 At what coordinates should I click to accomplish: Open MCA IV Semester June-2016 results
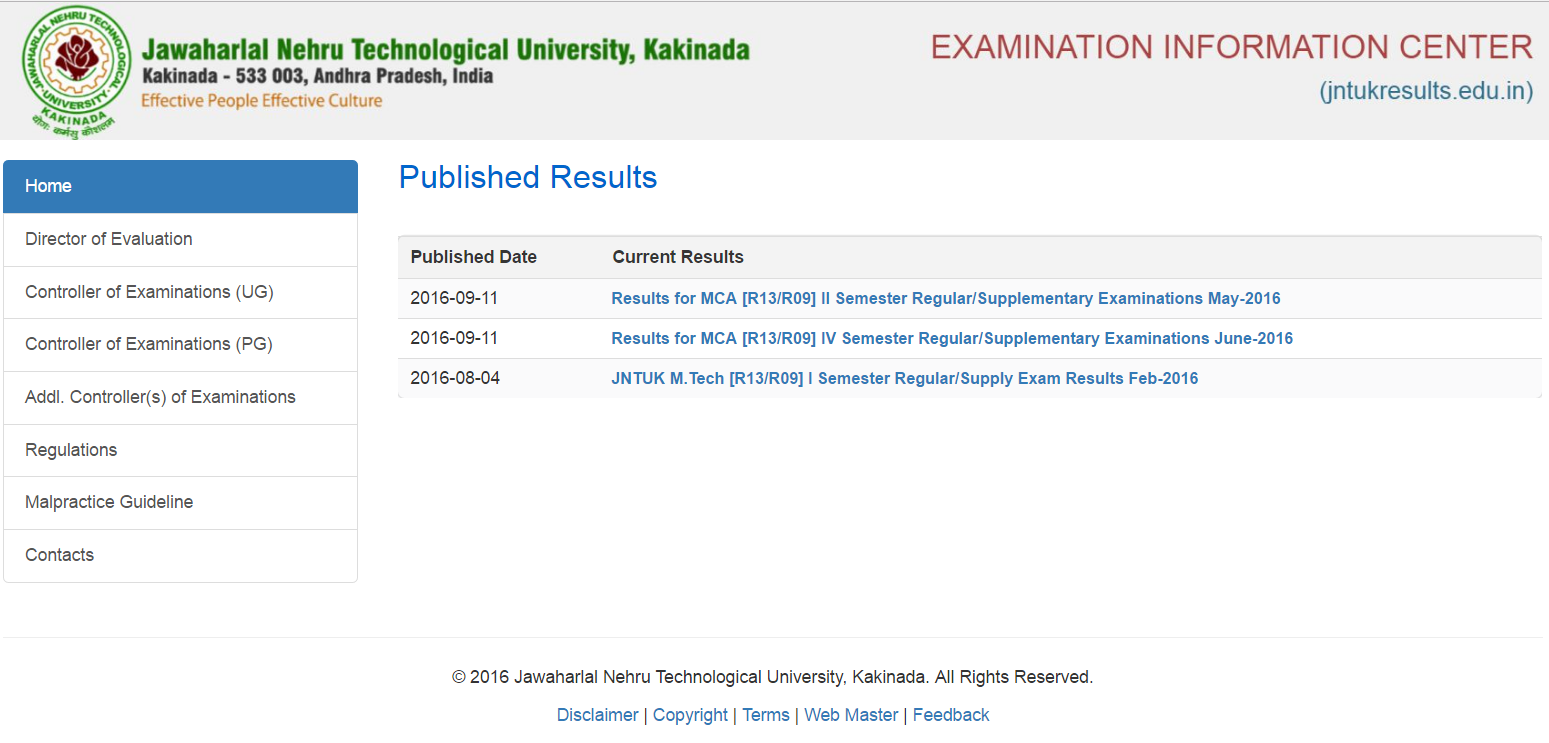tap(952, 338)
